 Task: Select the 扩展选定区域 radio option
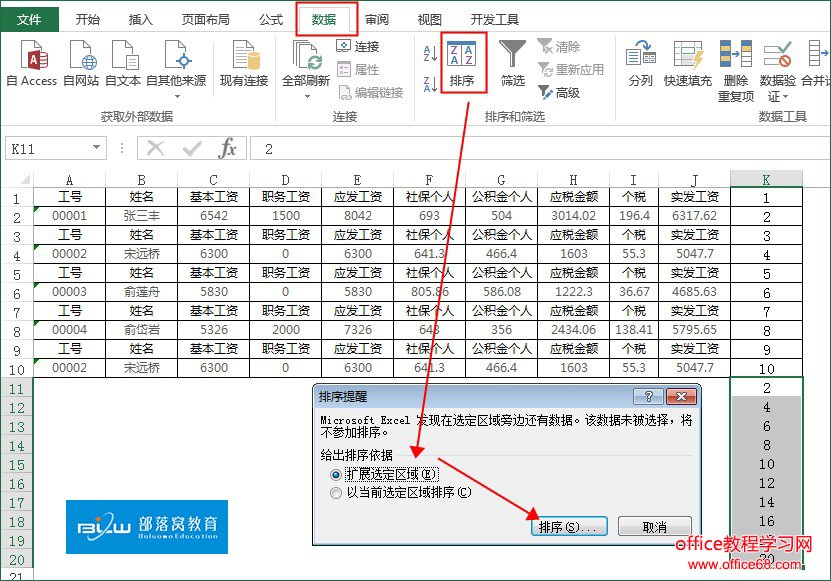[336, 474]
